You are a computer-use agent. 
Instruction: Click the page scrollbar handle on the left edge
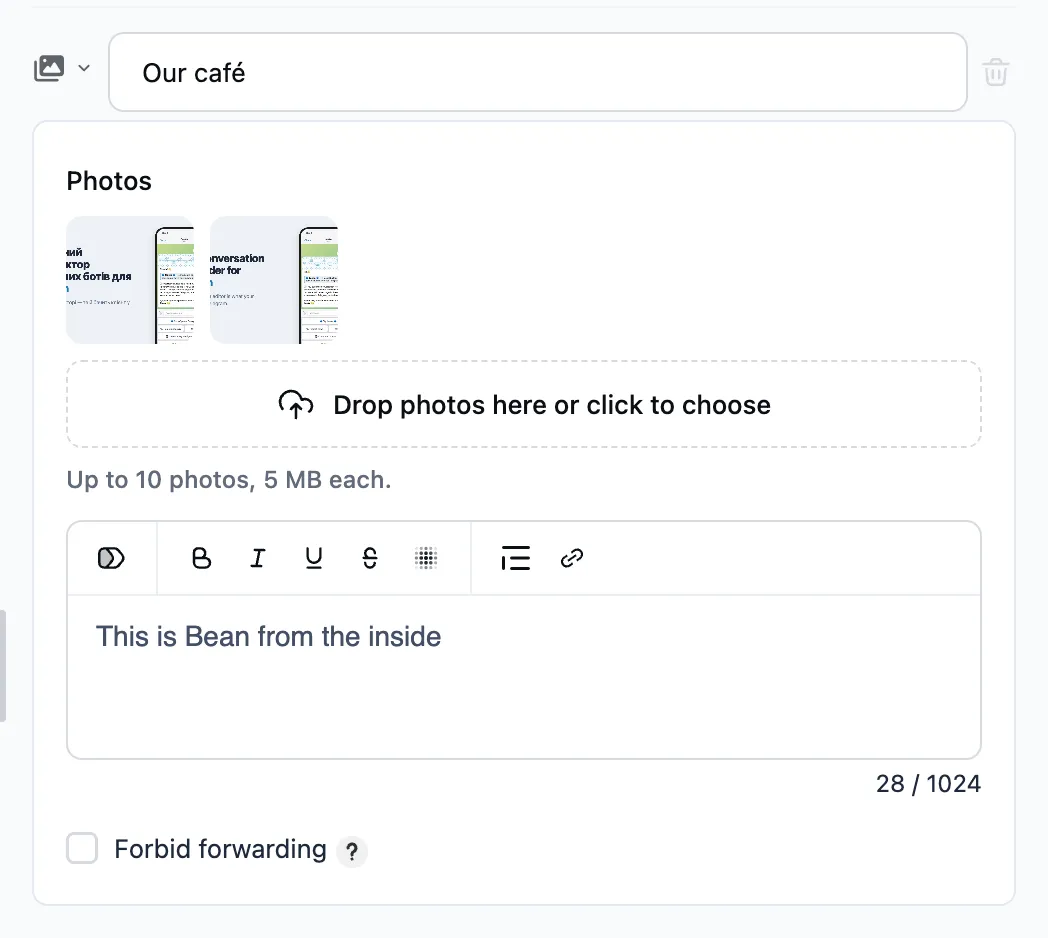click(x=3, y=666)
